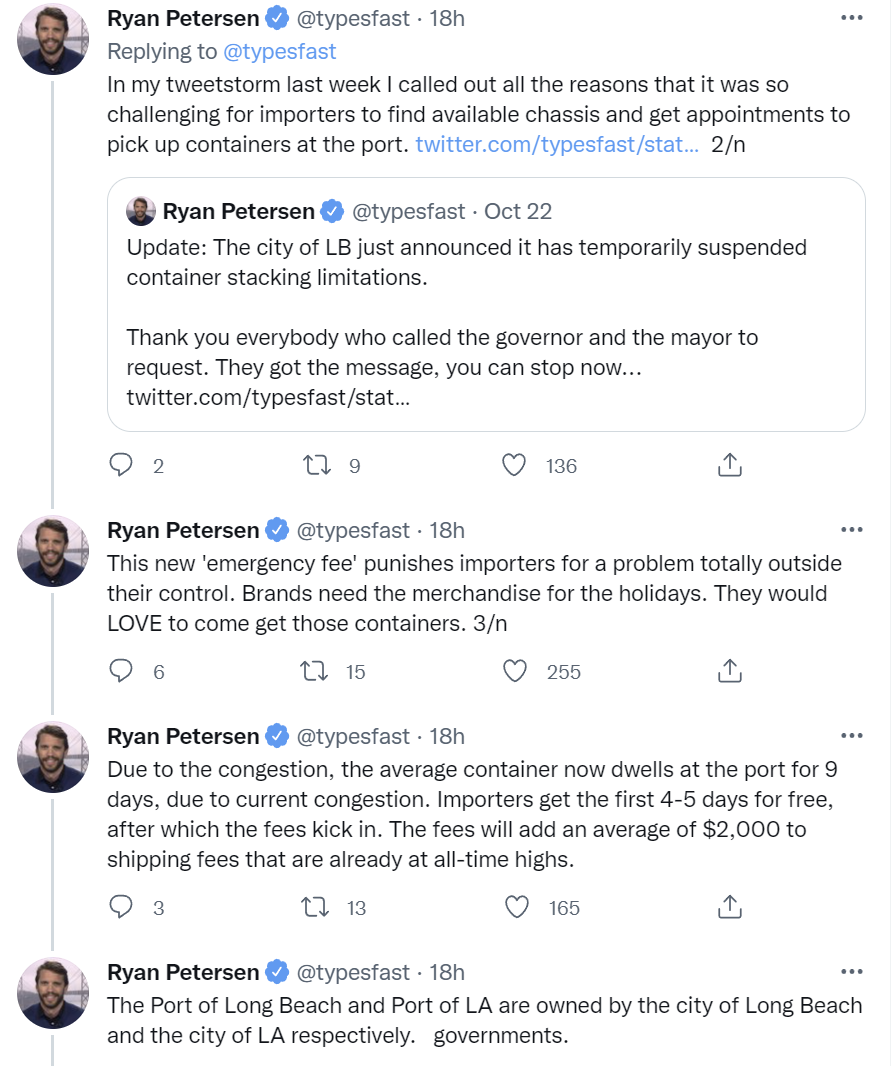Like the congestion tweet with 165 likes
Screen dimensions: 894x1066
517,907
